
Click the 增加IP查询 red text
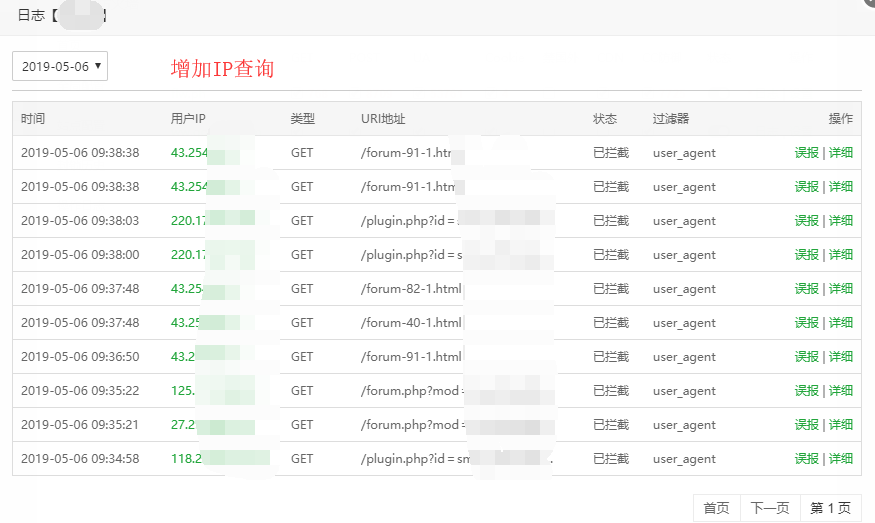pos(222,69)
